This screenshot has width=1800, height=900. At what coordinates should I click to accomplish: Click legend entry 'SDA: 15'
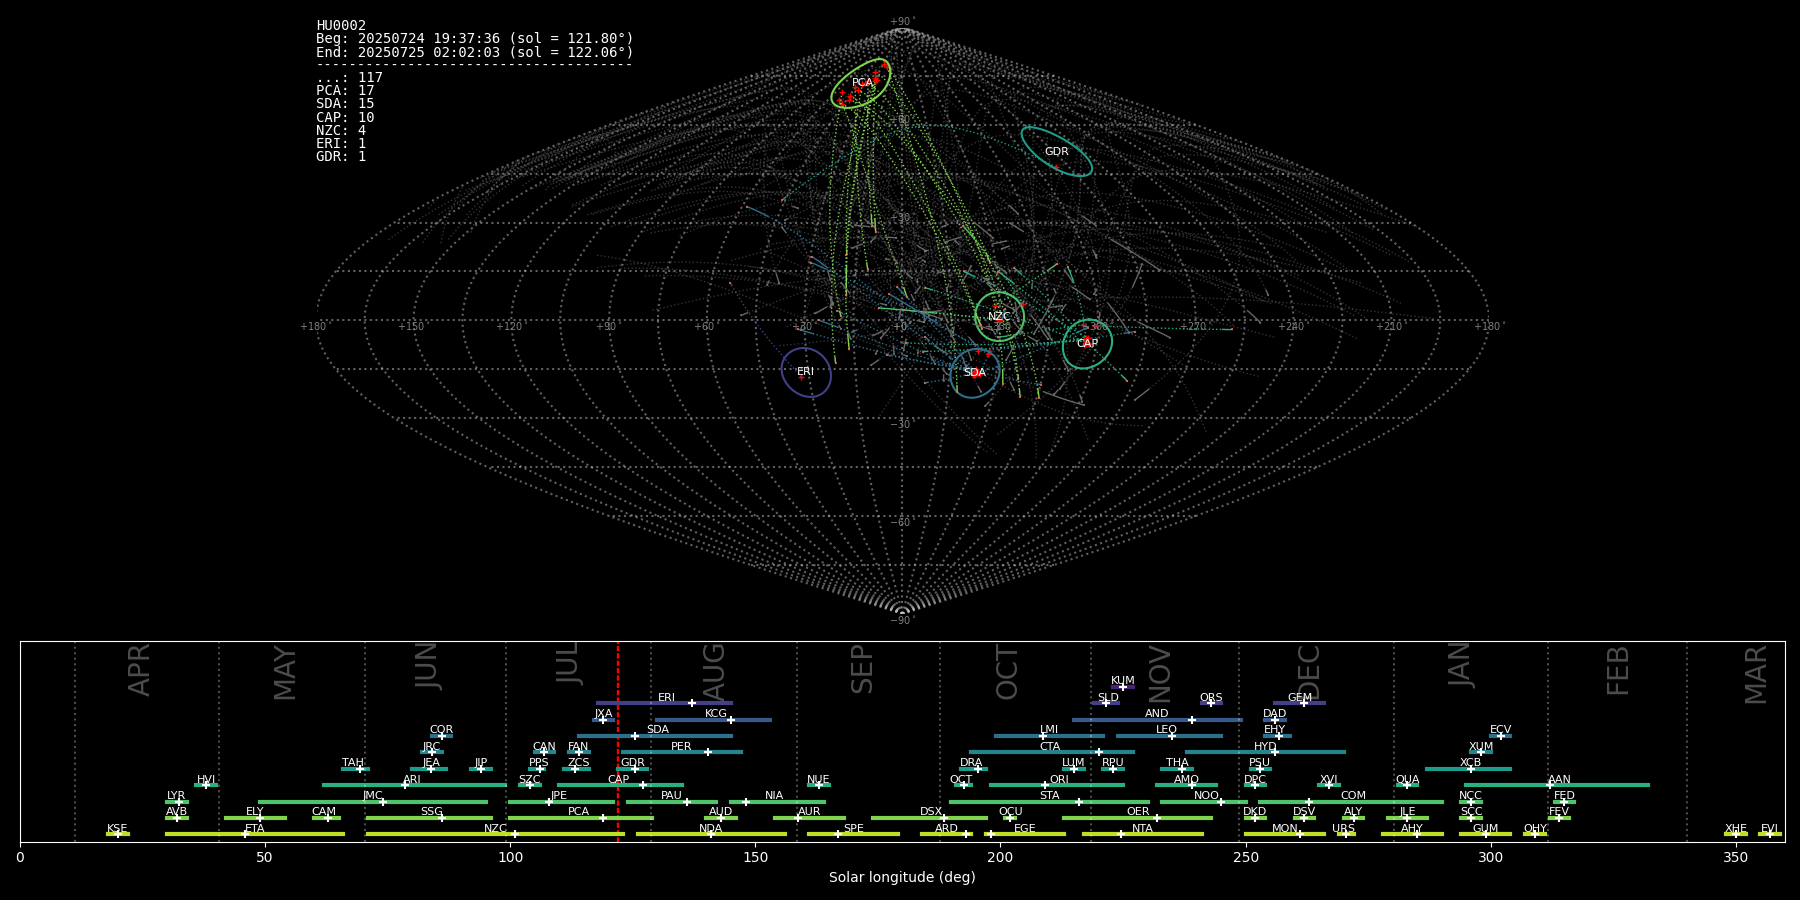[x=345, y=104]
